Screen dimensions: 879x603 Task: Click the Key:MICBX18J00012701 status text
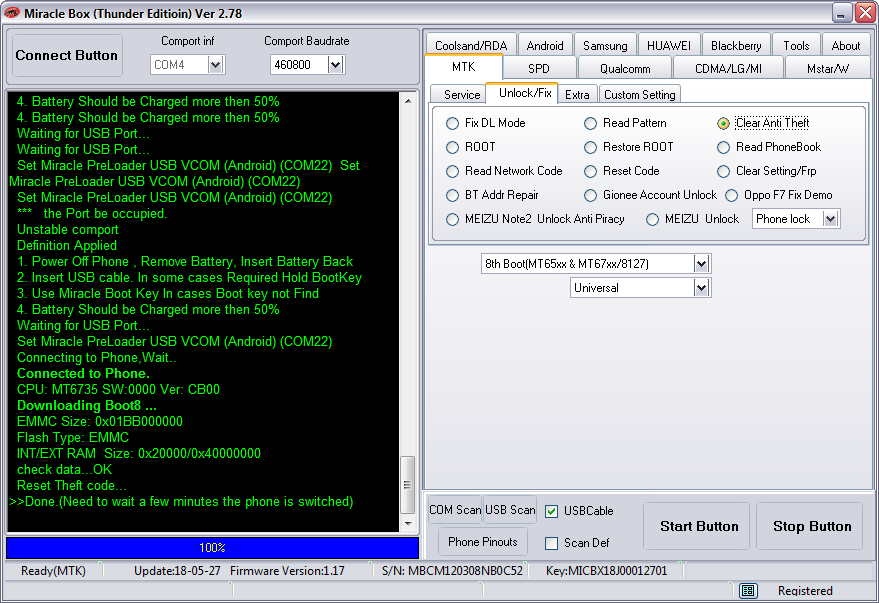click(x=607, y=571)
